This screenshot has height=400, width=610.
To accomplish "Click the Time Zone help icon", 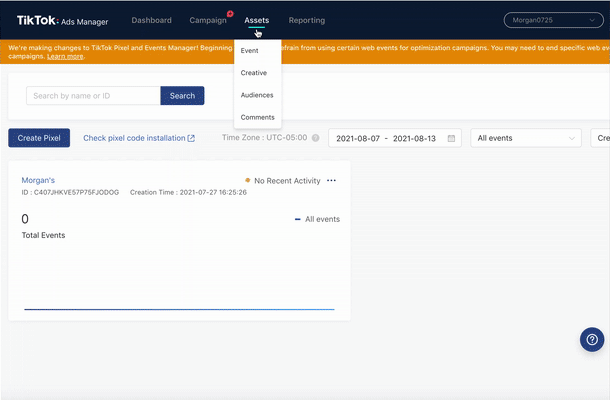I will coord(316,138).
